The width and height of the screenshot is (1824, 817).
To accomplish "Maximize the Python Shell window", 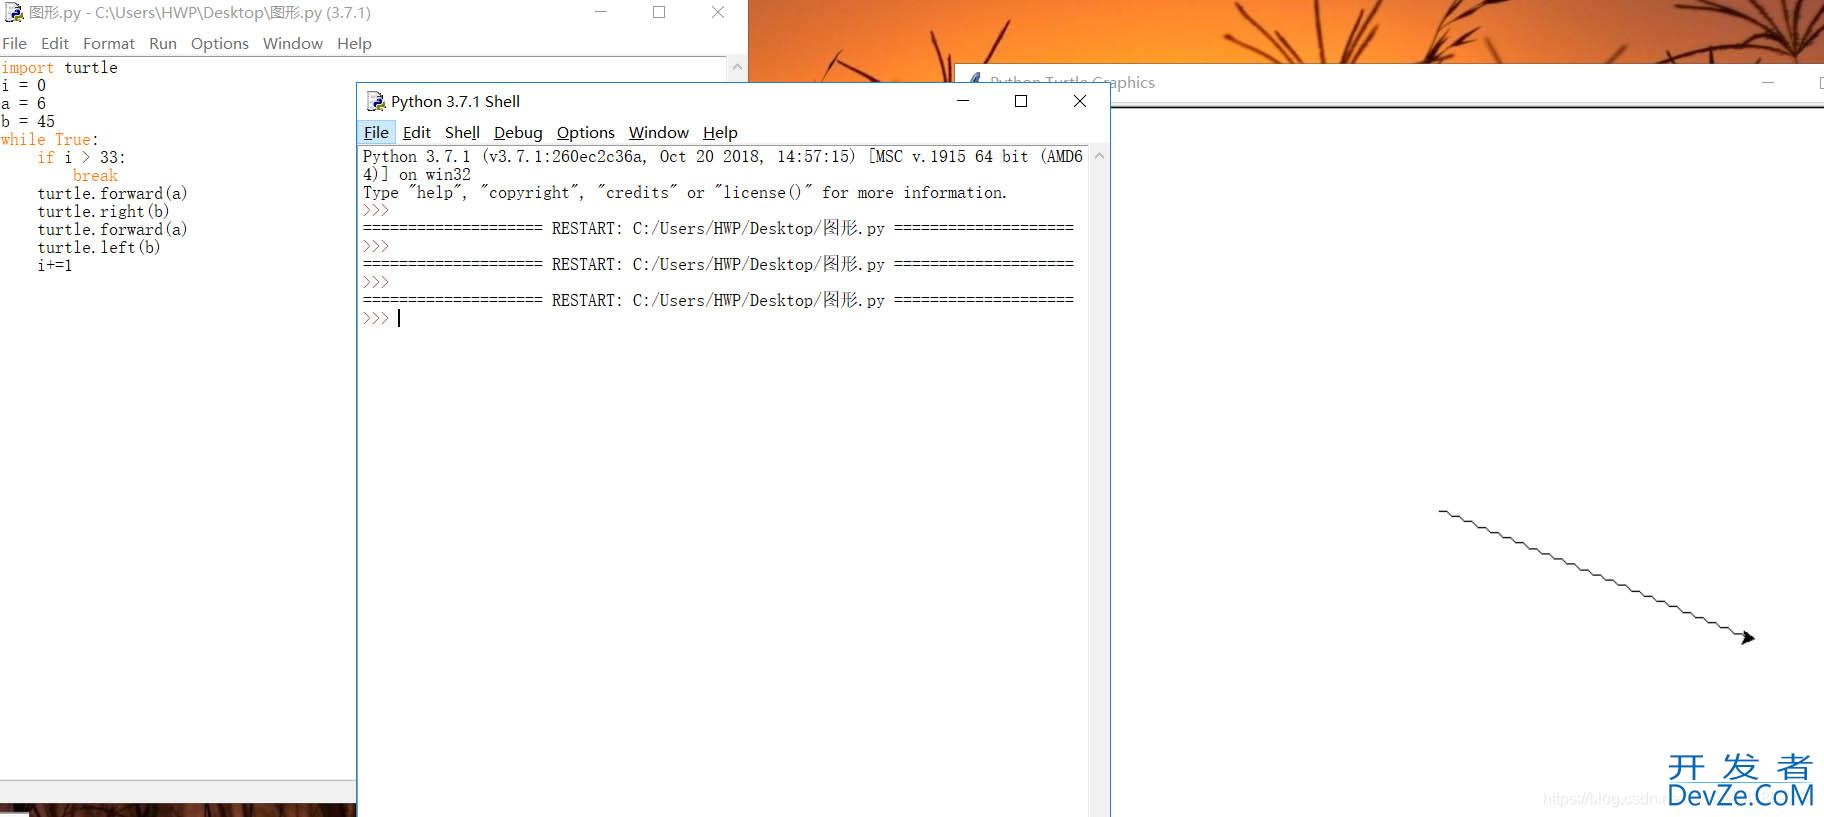I will (1021, 101).
